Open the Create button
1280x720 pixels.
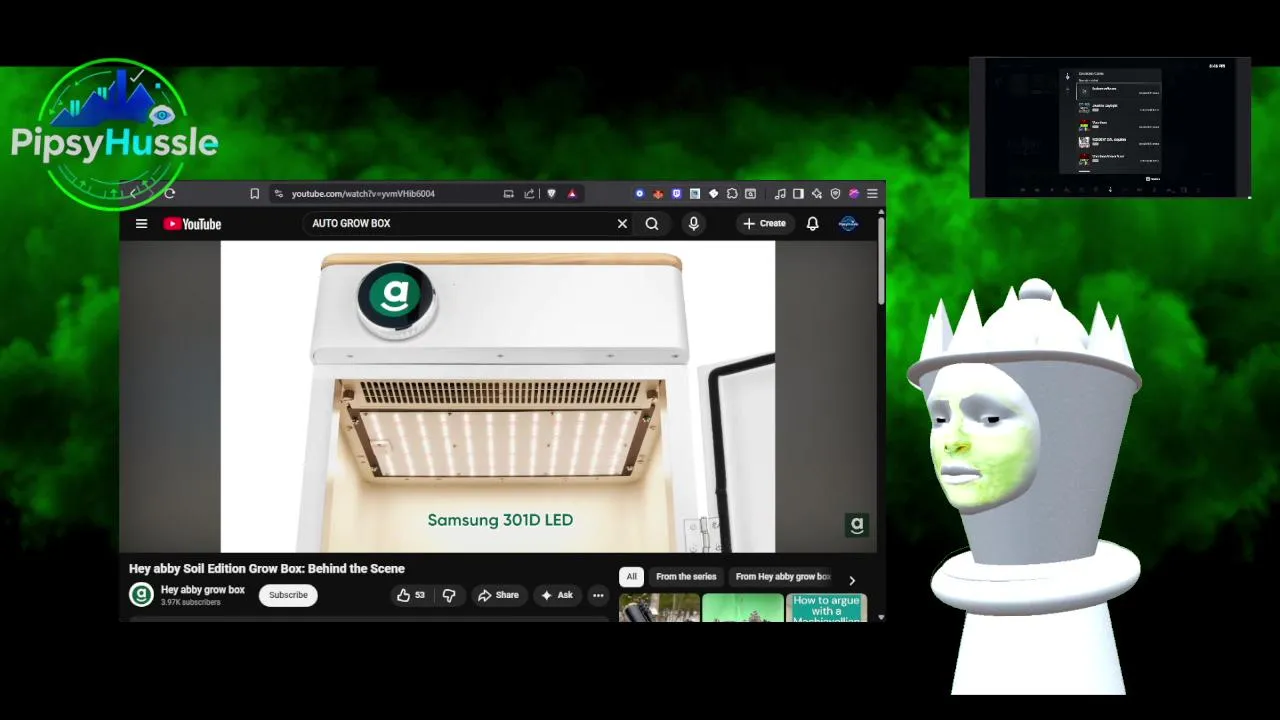pos(765,224)
